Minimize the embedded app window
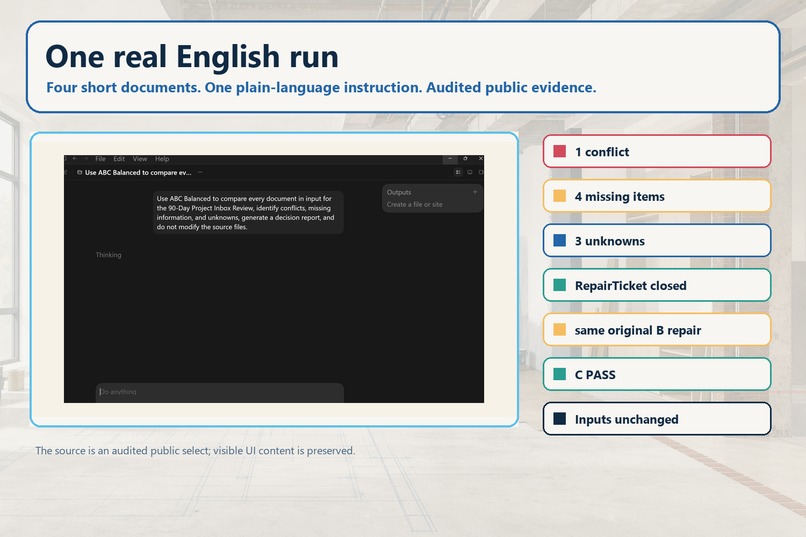This screenshot has width=806, height=537. pos(449,159)
